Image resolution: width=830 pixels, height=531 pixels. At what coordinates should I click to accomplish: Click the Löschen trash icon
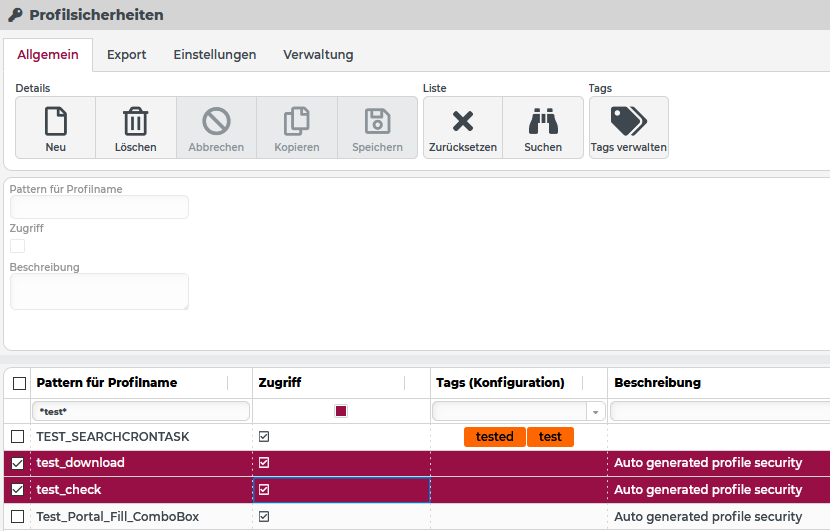pyautogui.click(x=136, y=122)
